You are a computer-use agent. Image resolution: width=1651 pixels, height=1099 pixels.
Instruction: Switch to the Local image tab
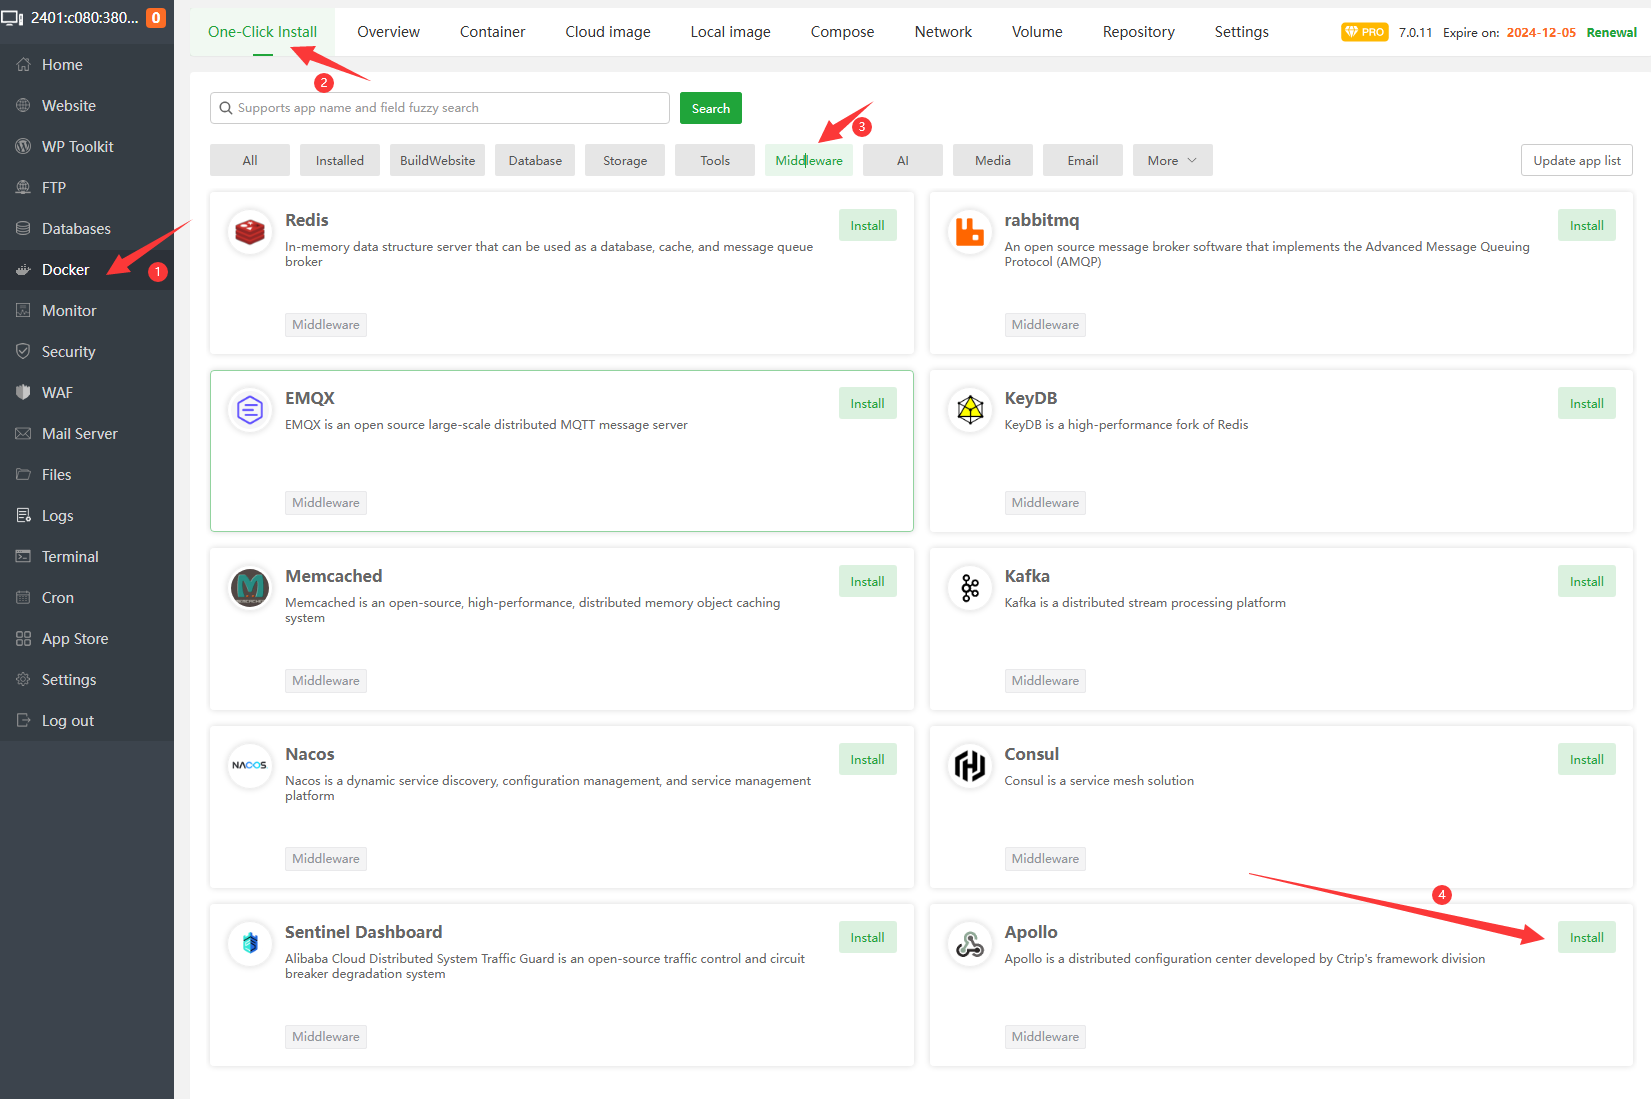730,32
